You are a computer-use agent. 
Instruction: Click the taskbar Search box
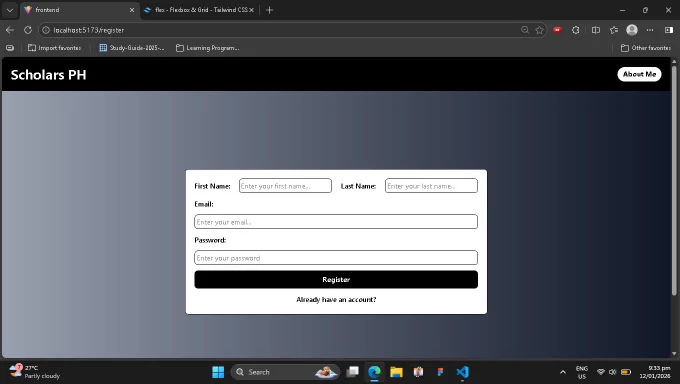point(285,372)
